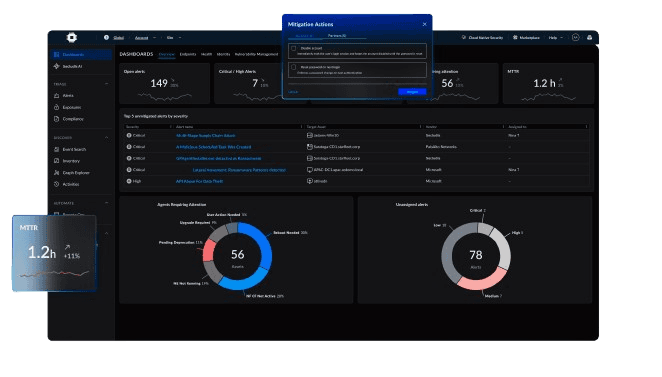This screenshot has height=377, width=662.
Task: Select the Medium segment of Unassigned alerts
Action: point(483,280)
